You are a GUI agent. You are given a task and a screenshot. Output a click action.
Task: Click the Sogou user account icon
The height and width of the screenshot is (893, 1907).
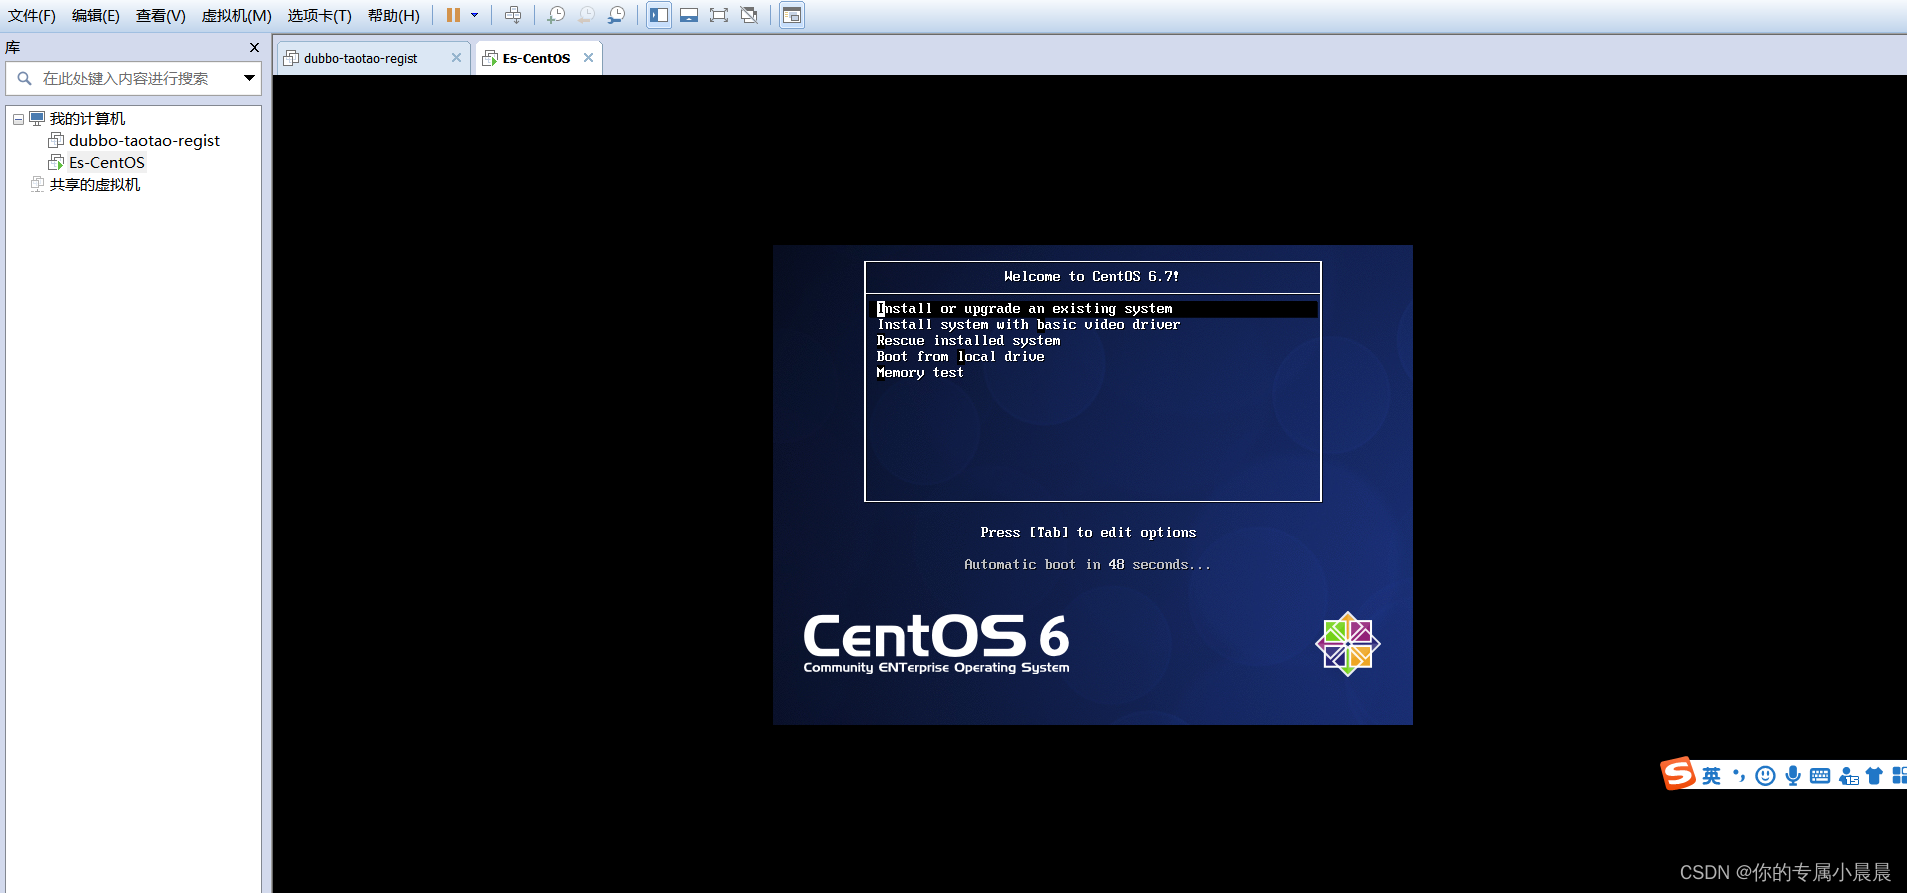pos(1848,776)
